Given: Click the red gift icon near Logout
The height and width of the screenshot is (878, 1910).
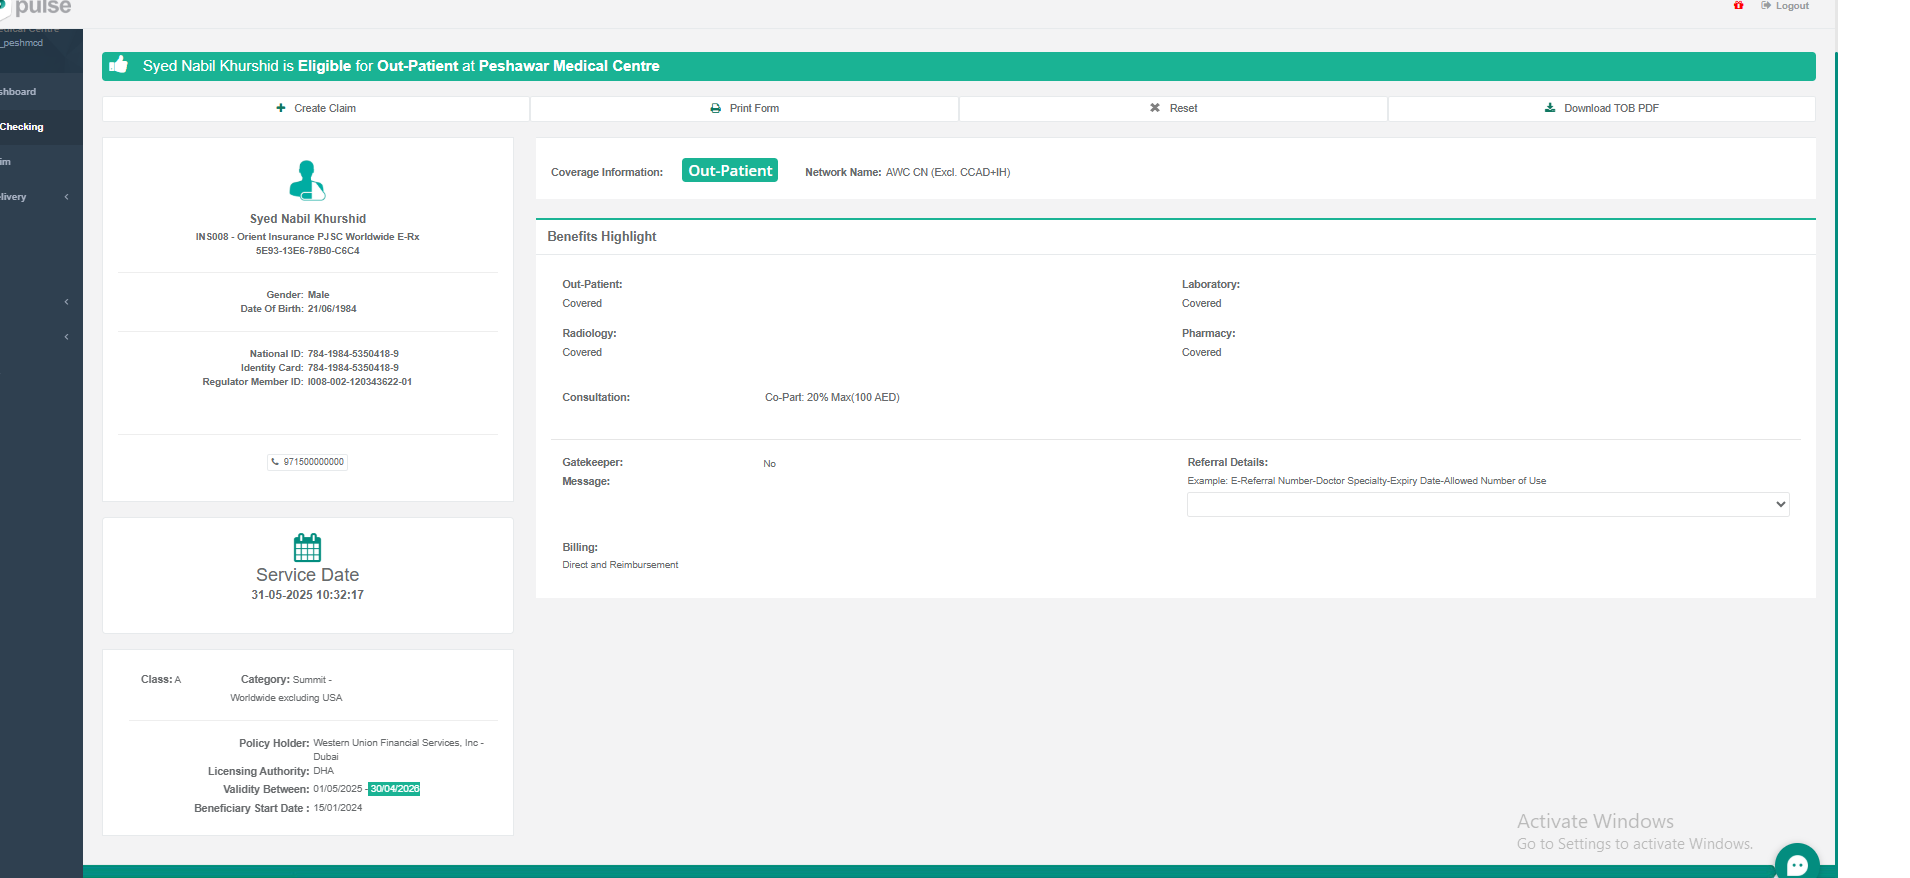Looking at the screenshot, I should [1739, 6].
